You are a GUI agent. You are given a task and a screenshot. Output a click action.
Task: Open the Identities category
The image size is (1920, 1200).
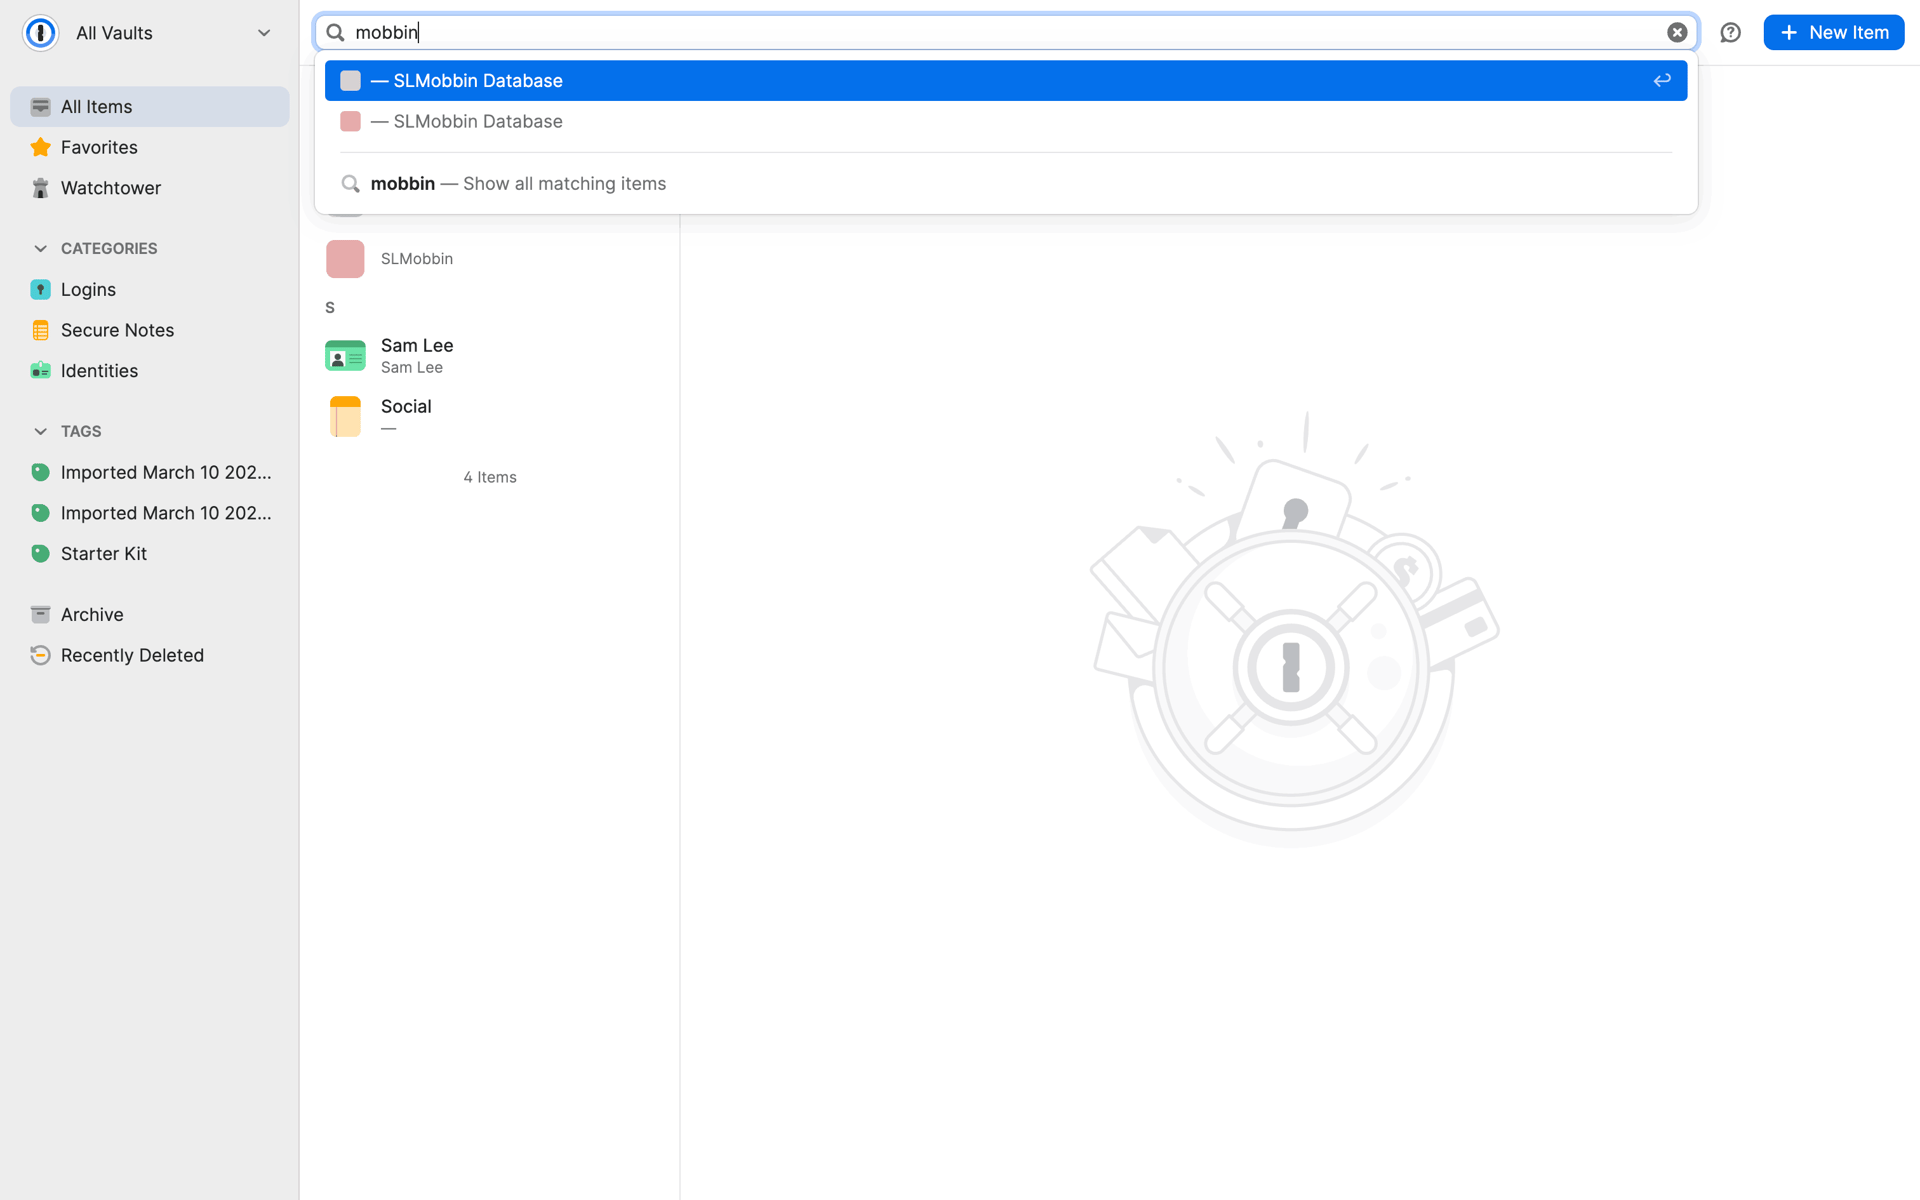click(x=150, y=371)
